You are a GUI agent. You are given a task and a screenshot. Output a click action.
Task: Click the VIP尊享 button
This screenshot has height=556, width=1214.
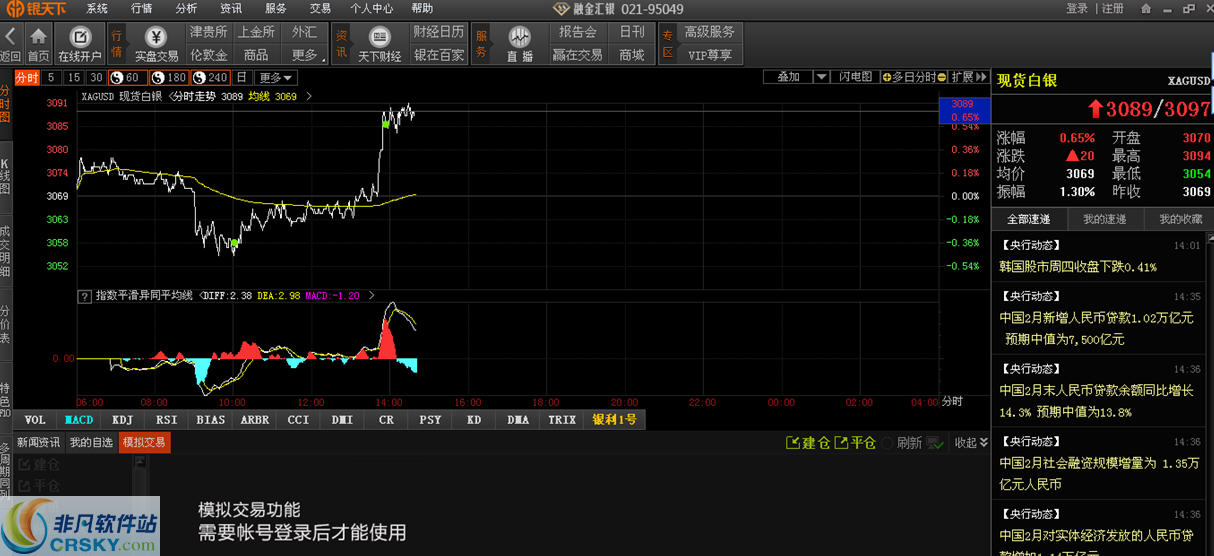[x=709, y=55]
